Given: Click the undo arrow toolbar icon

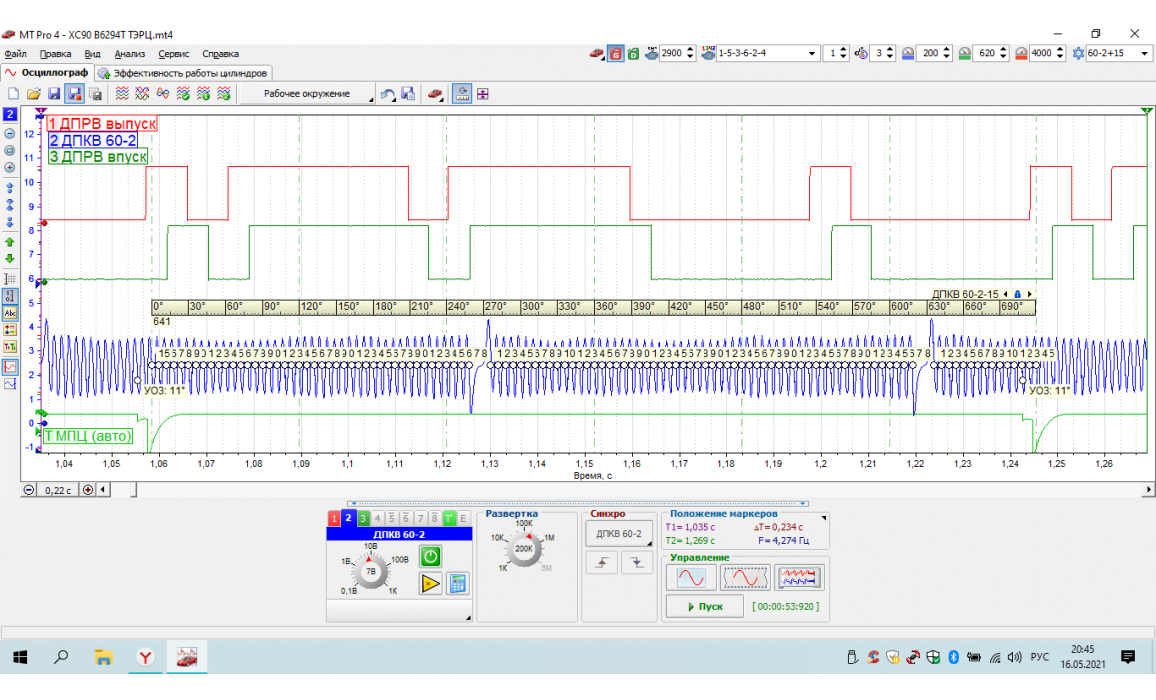Looking at the screenshot, I should pyautogui.click(x=387, y=94).
